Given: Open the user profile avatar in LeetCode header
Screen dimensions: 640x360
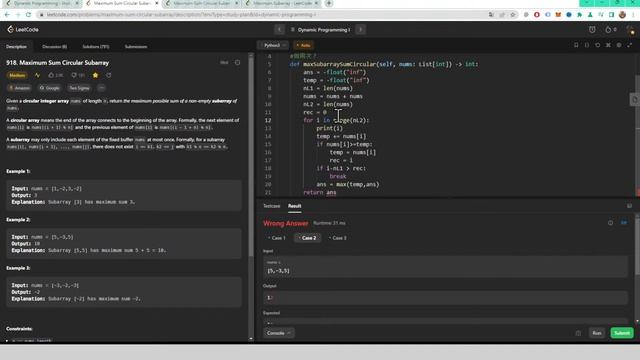Looking at the screenshot, I should tap(630, 29).
